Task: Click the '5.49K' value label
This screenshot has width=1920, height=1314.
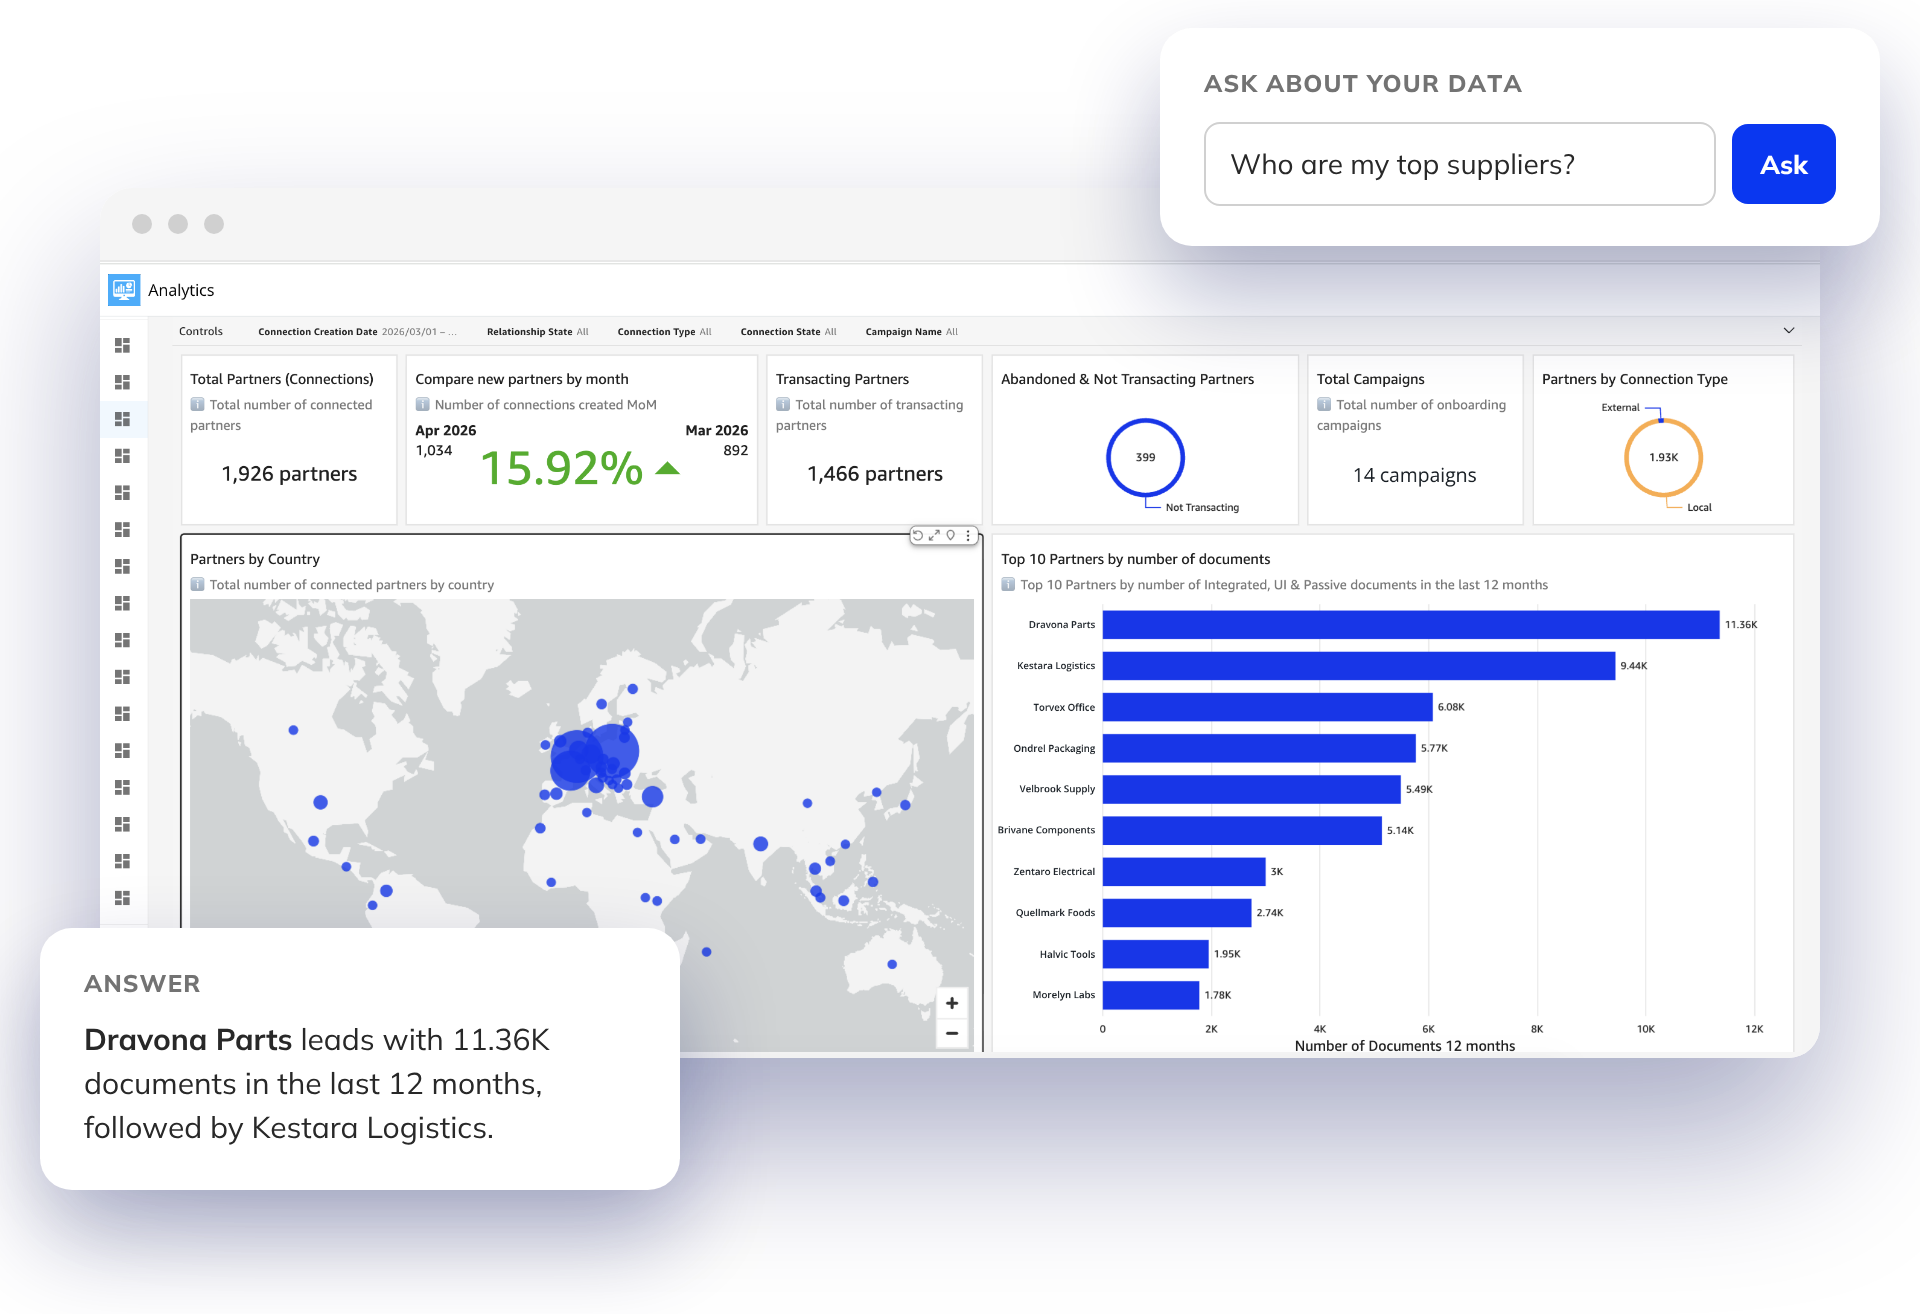Action: pyautogui.click(x=1419, y=790)
